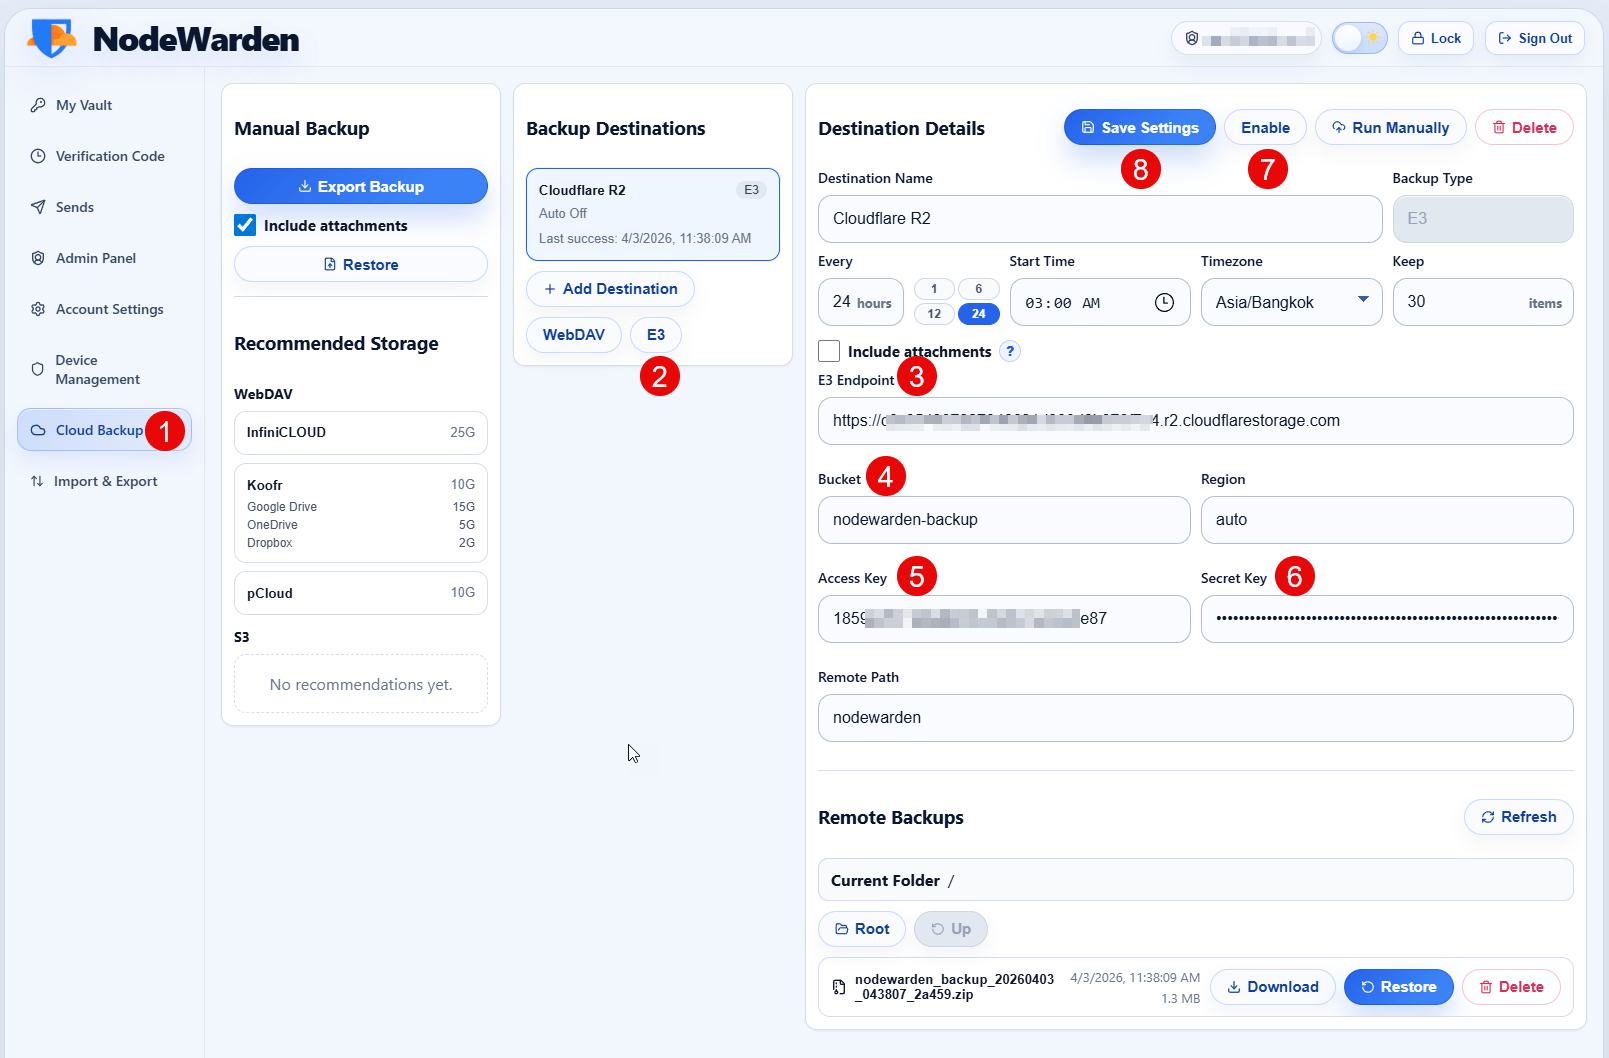Click the Verification Code clock icon in sidebar
The image size is (1609, 1058).
pos(38,156)
